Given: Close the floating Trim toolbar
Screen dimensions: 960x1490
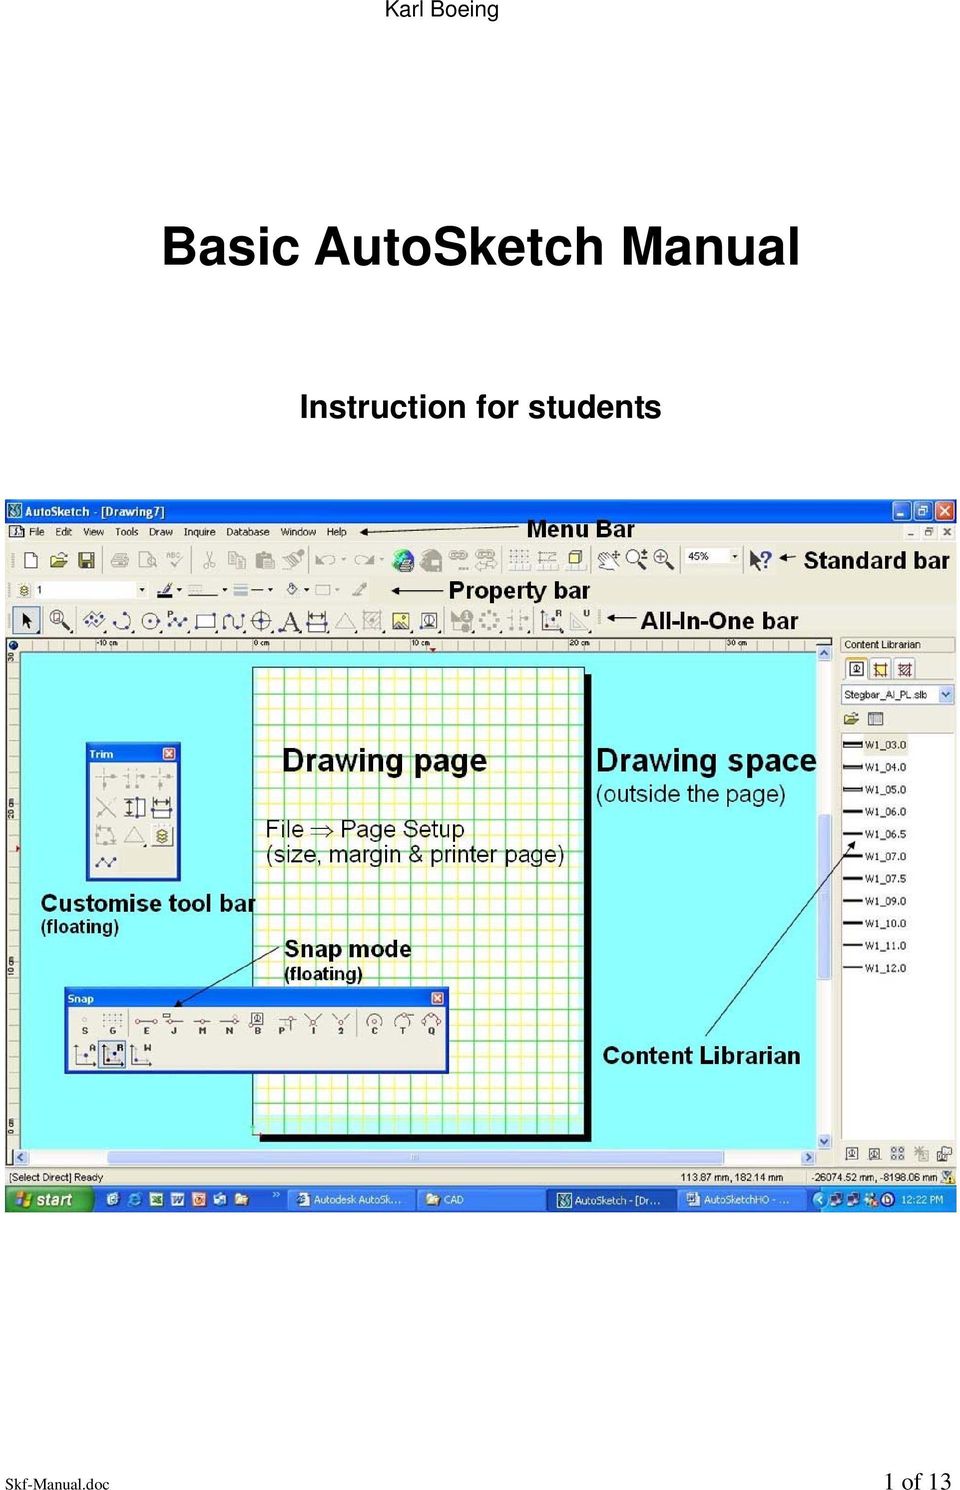Looking at the screenshot, I should (169, 753).
